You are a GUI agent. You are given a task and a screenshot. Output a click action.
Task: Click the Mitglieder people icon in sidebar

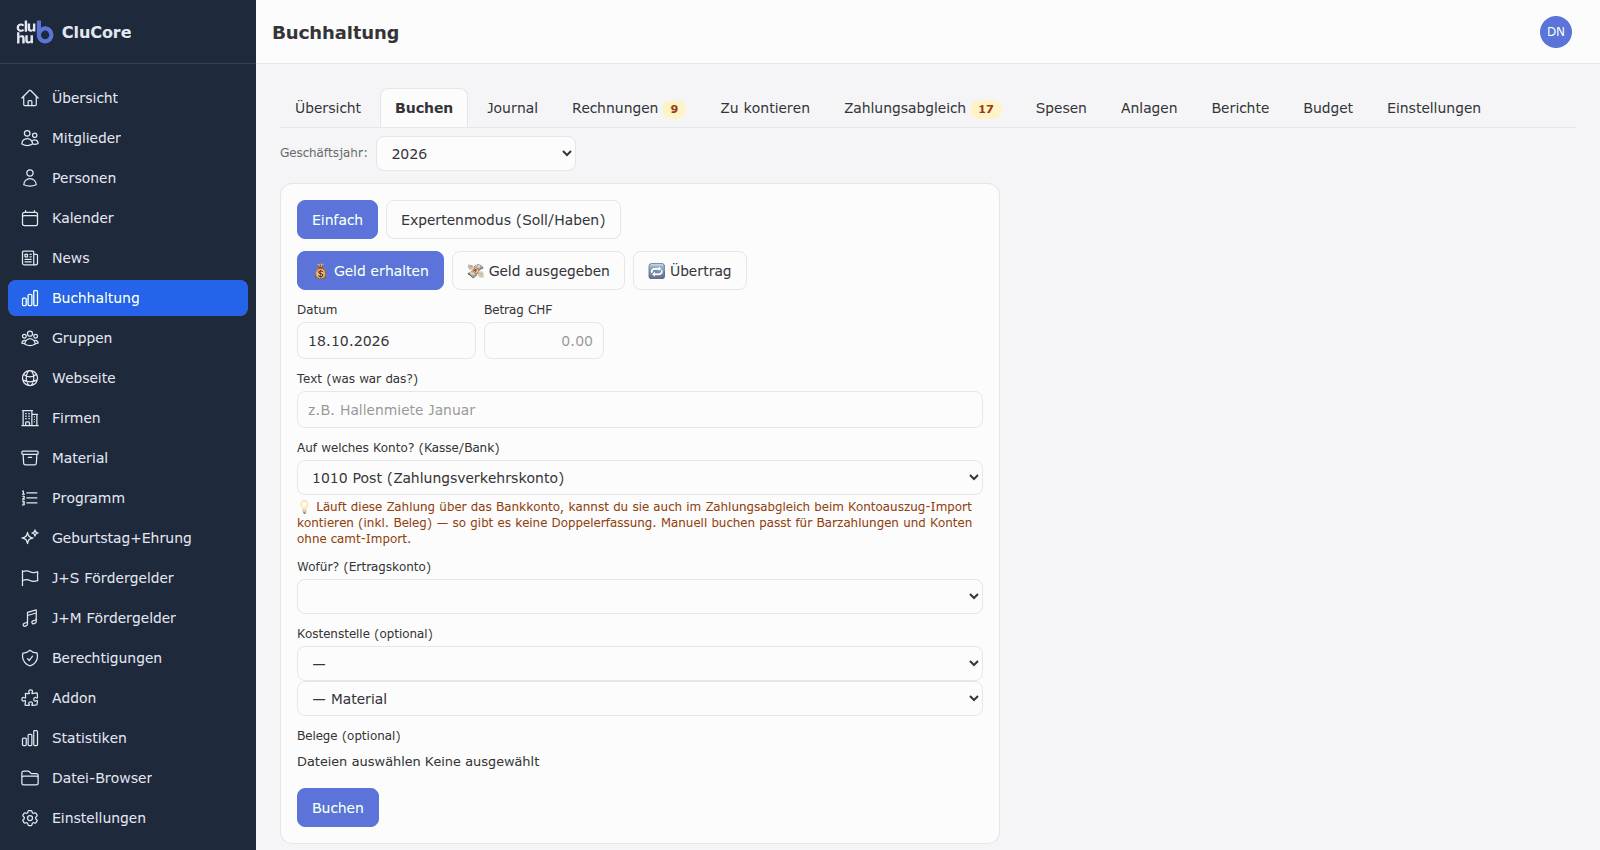[x=30, y=138]
